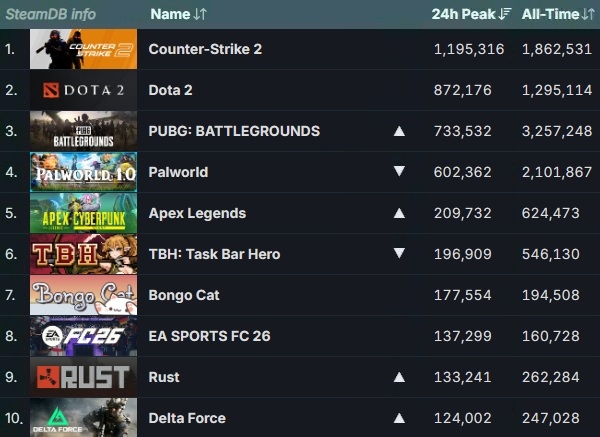The height and width of the screenshot is (437, 600).
Task: Select 24h peak value 209,732
Action: 463,213
